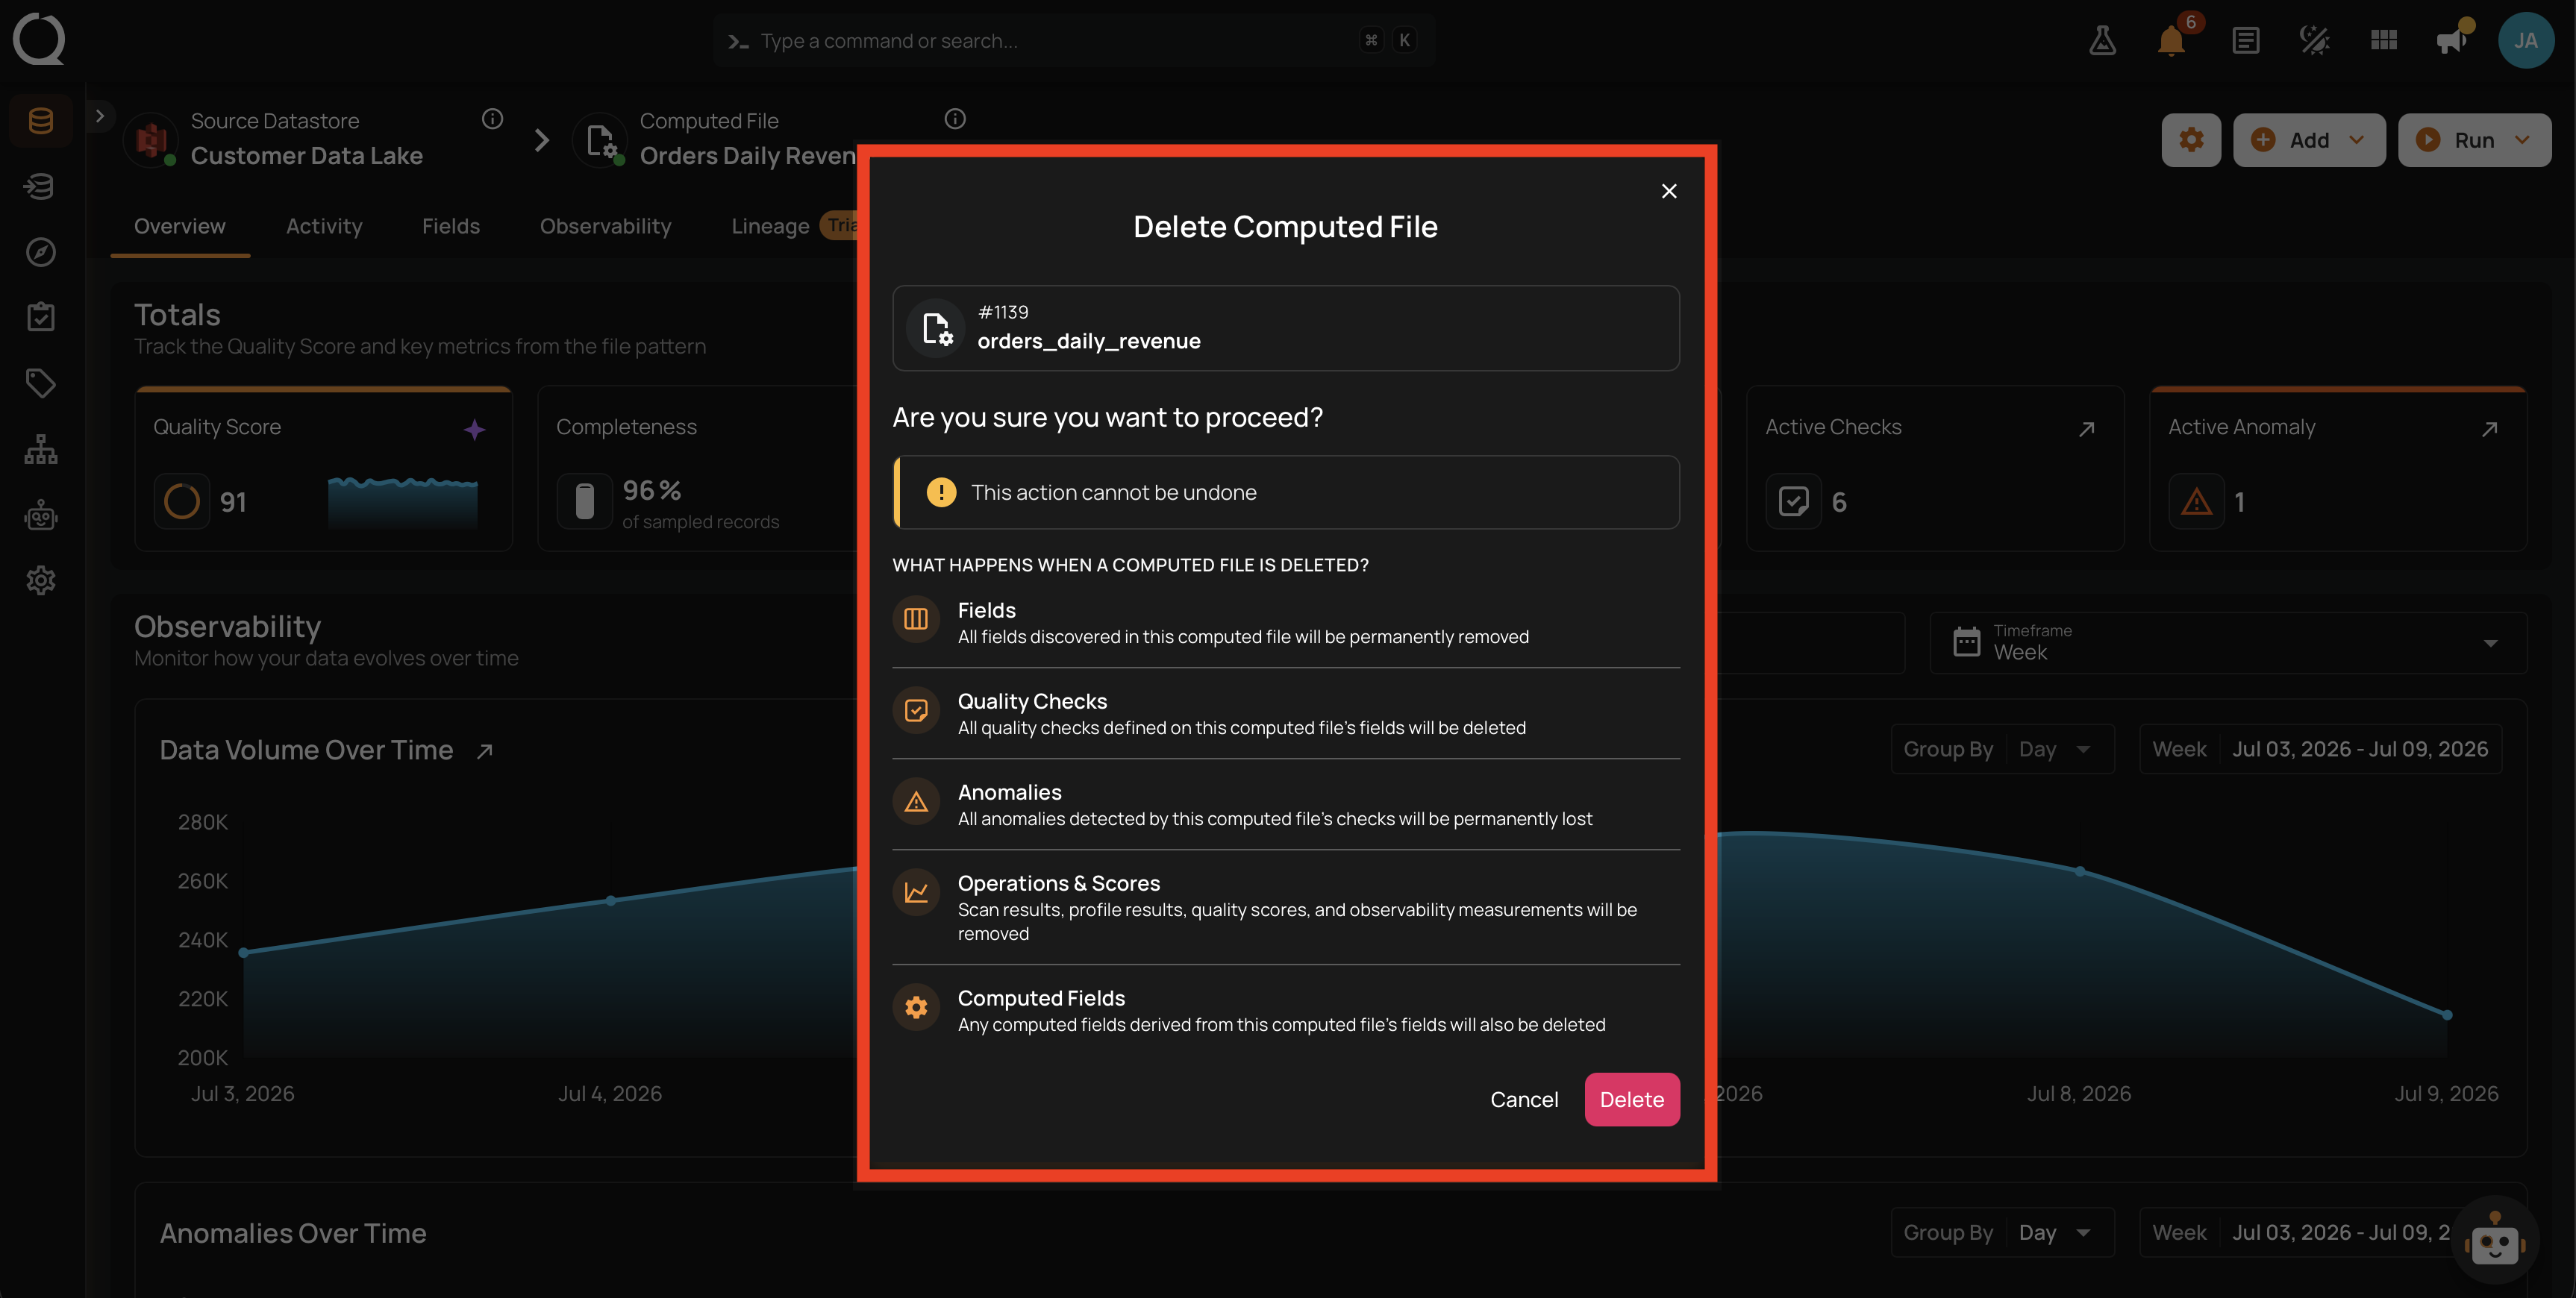This screenshot has width=2576, height=1298.
Task: Open the document list icon in top bar
Action: pos(2245,40)
